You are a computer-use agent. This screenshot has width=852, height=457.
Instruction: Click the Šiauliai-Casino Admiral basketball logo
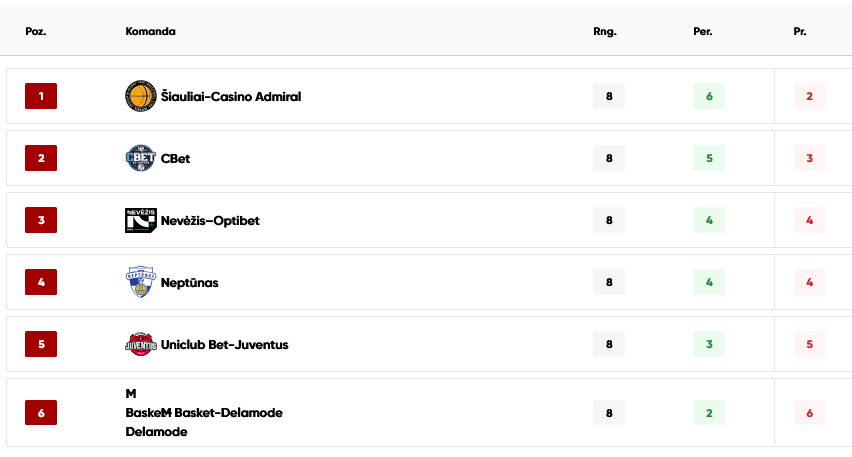141,96
